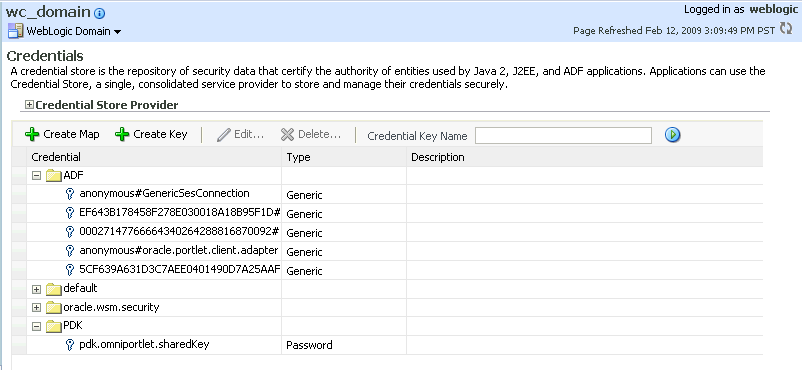The width and height of the screenshot is (802, 370).
Task: Collapse the ADF credential map
Action: [36, 176]
